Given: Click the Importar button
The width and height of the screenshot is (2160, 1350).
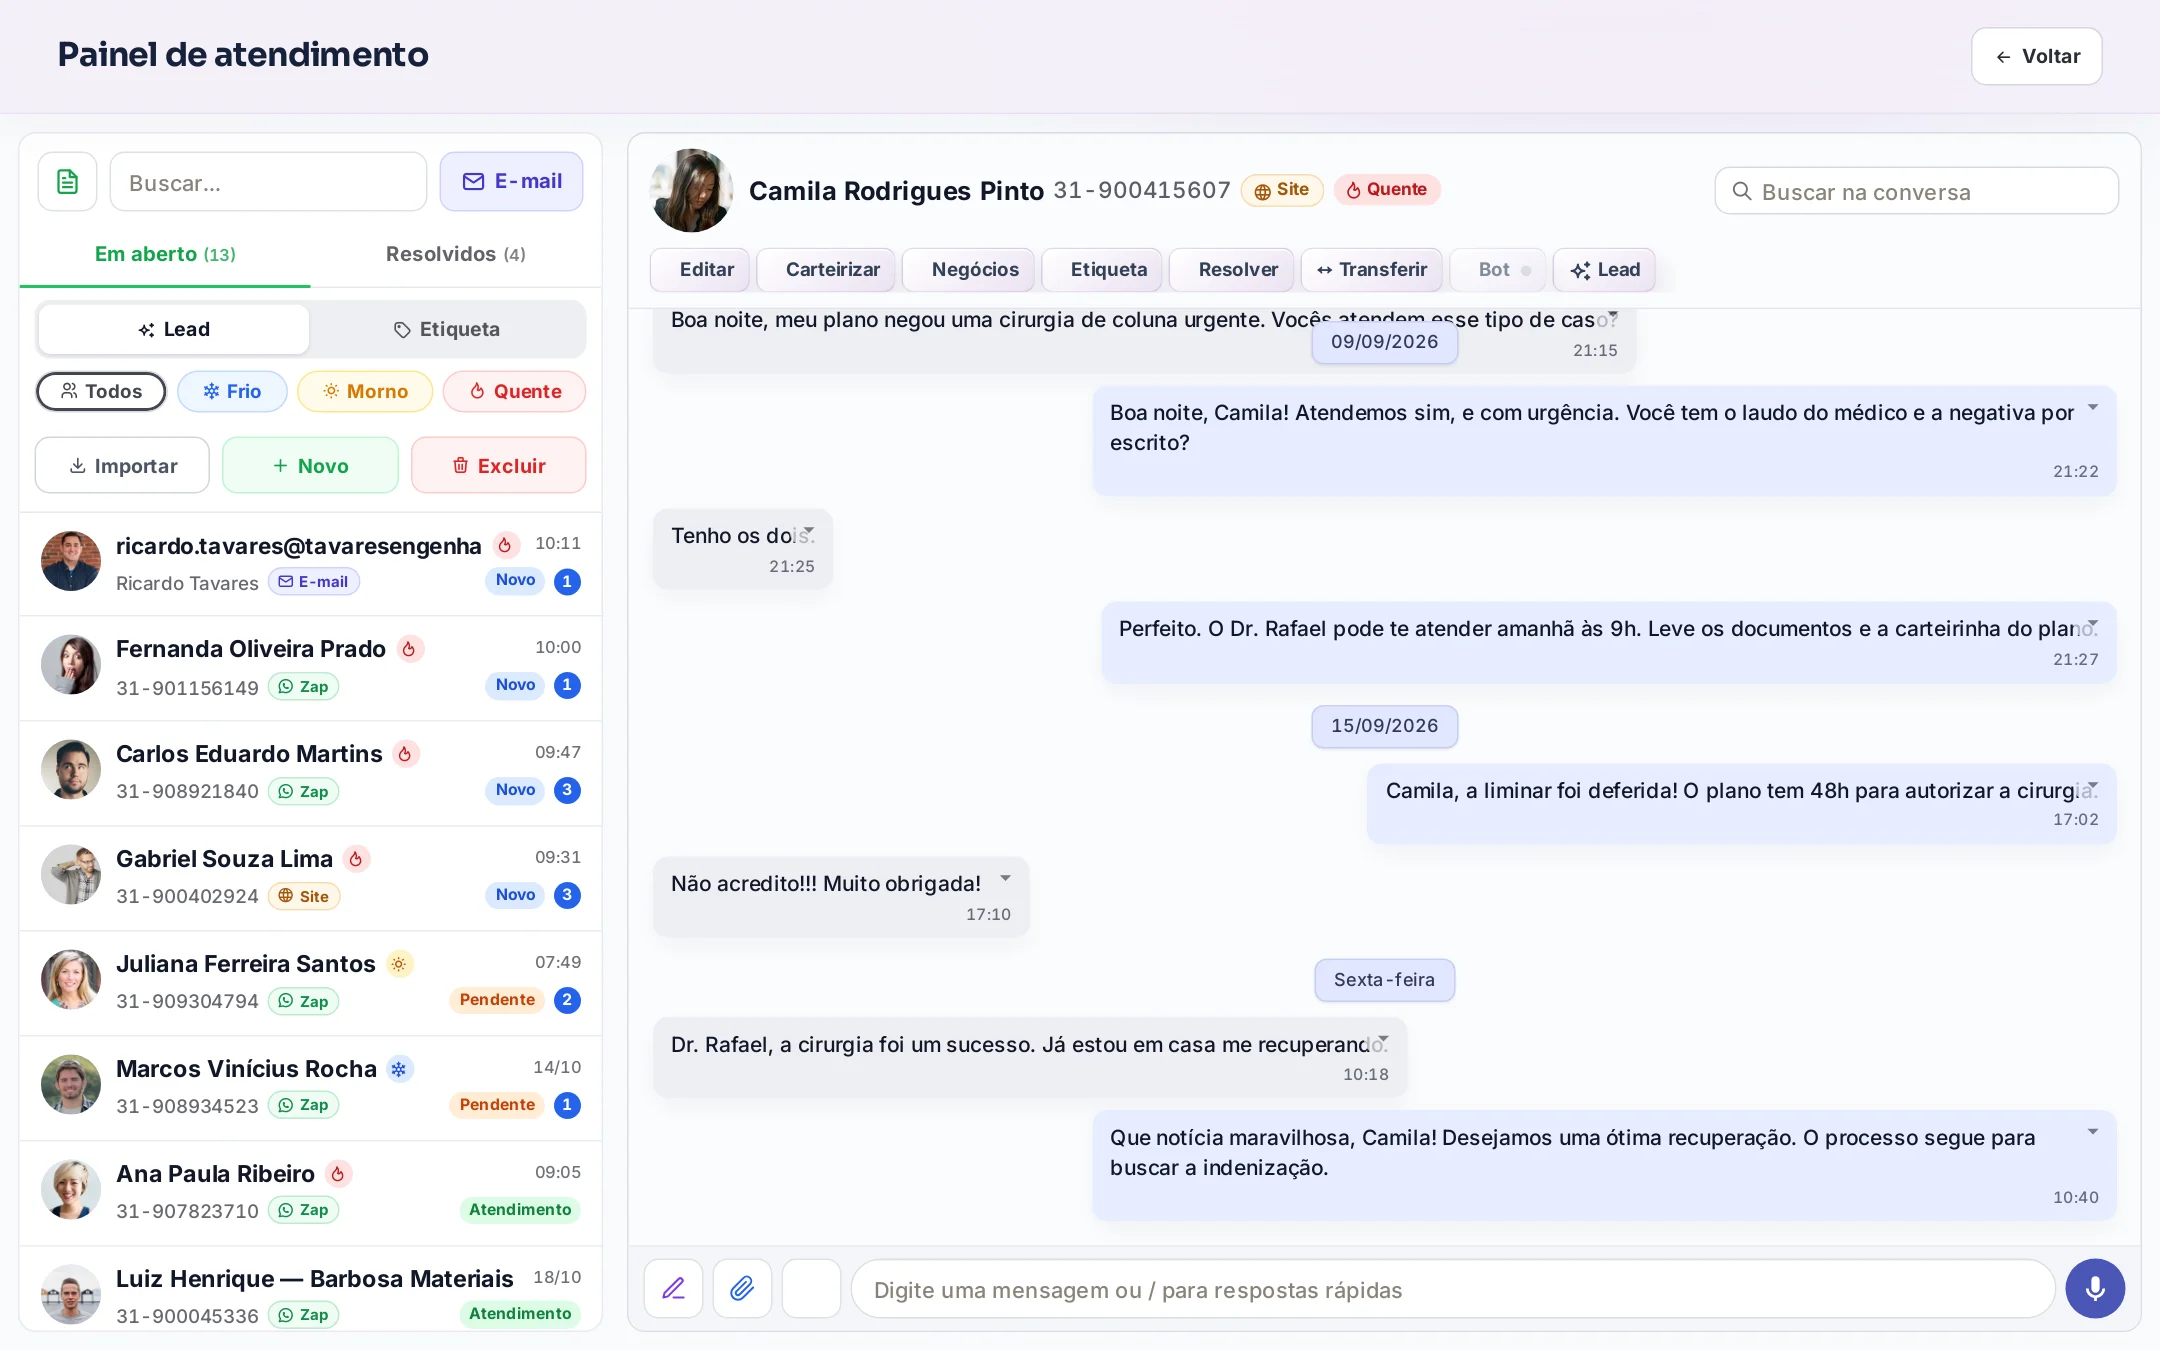Looking at the screenshot, I should click(122, 465).
